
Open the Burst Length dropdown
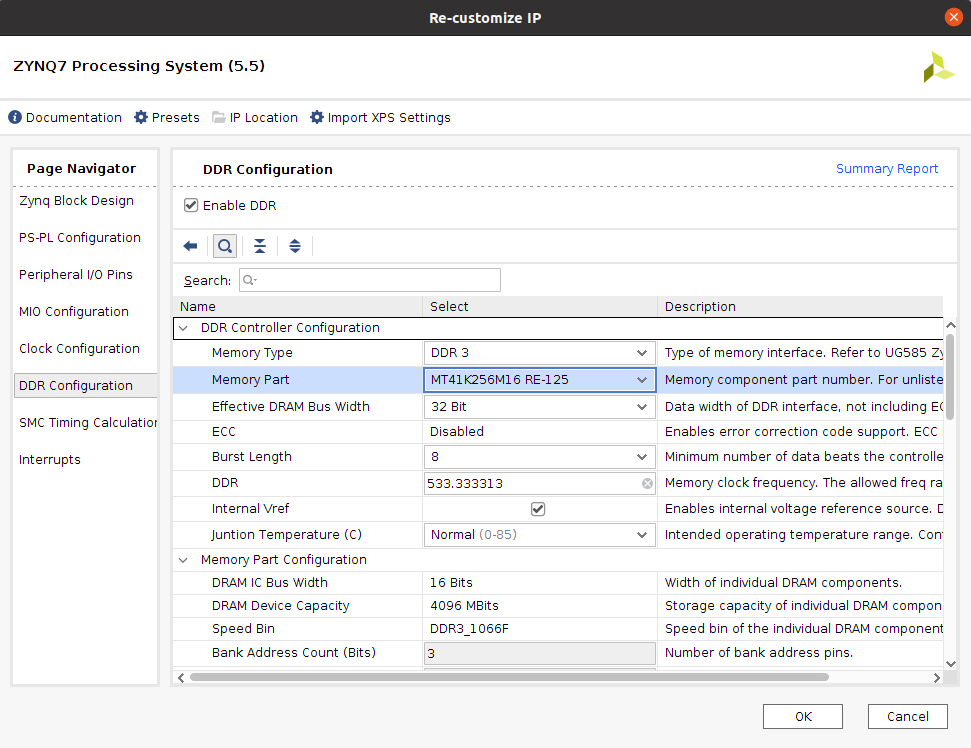point(539,457)
